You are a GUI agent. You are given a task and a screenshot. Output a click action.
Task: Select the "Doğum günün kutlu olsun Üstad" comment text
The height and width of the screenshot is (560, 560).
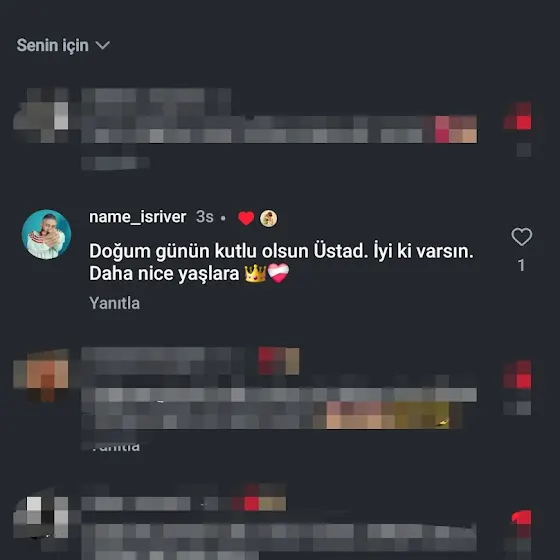coord(281,262)
